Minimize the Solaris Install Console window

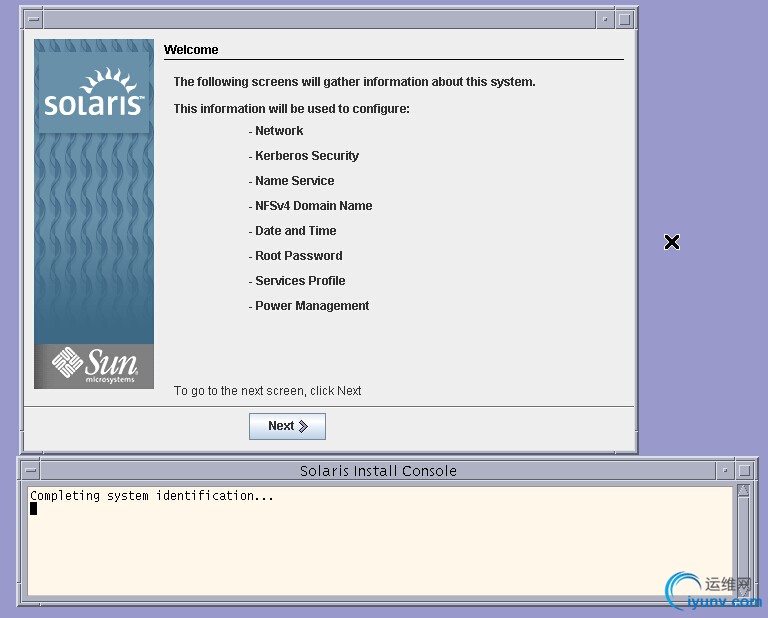tap(725, 471)
